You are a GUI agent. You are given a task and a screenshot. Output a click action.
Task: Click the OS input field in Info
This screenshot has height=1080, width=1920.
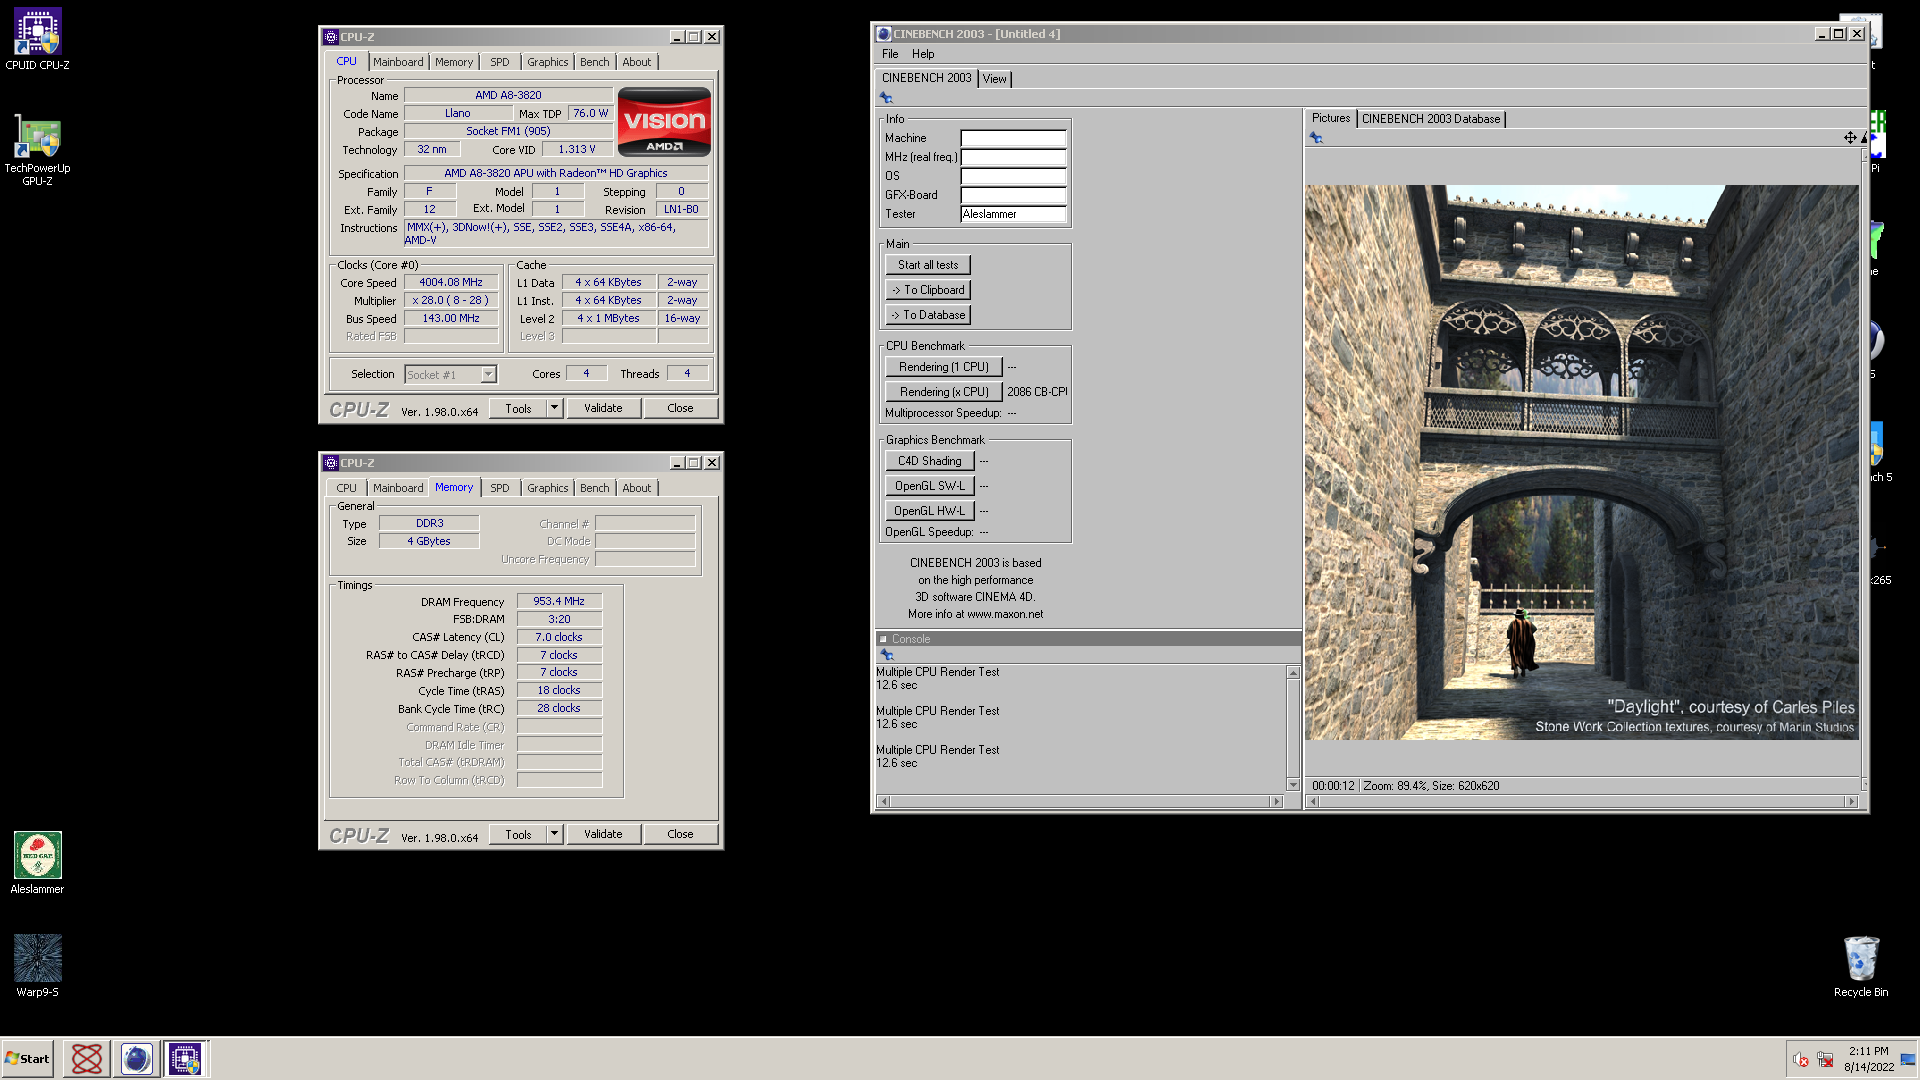1013,176
